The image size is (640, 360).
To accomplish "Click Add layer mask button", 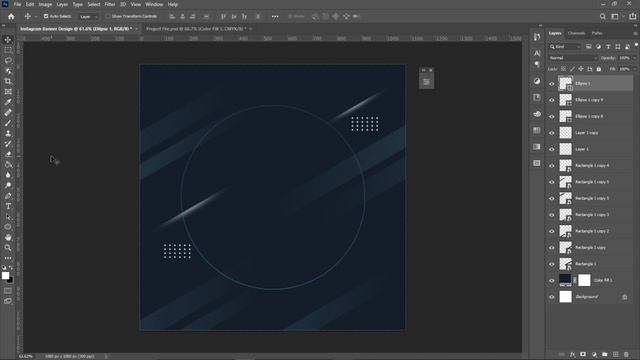I will click(583, 355).
